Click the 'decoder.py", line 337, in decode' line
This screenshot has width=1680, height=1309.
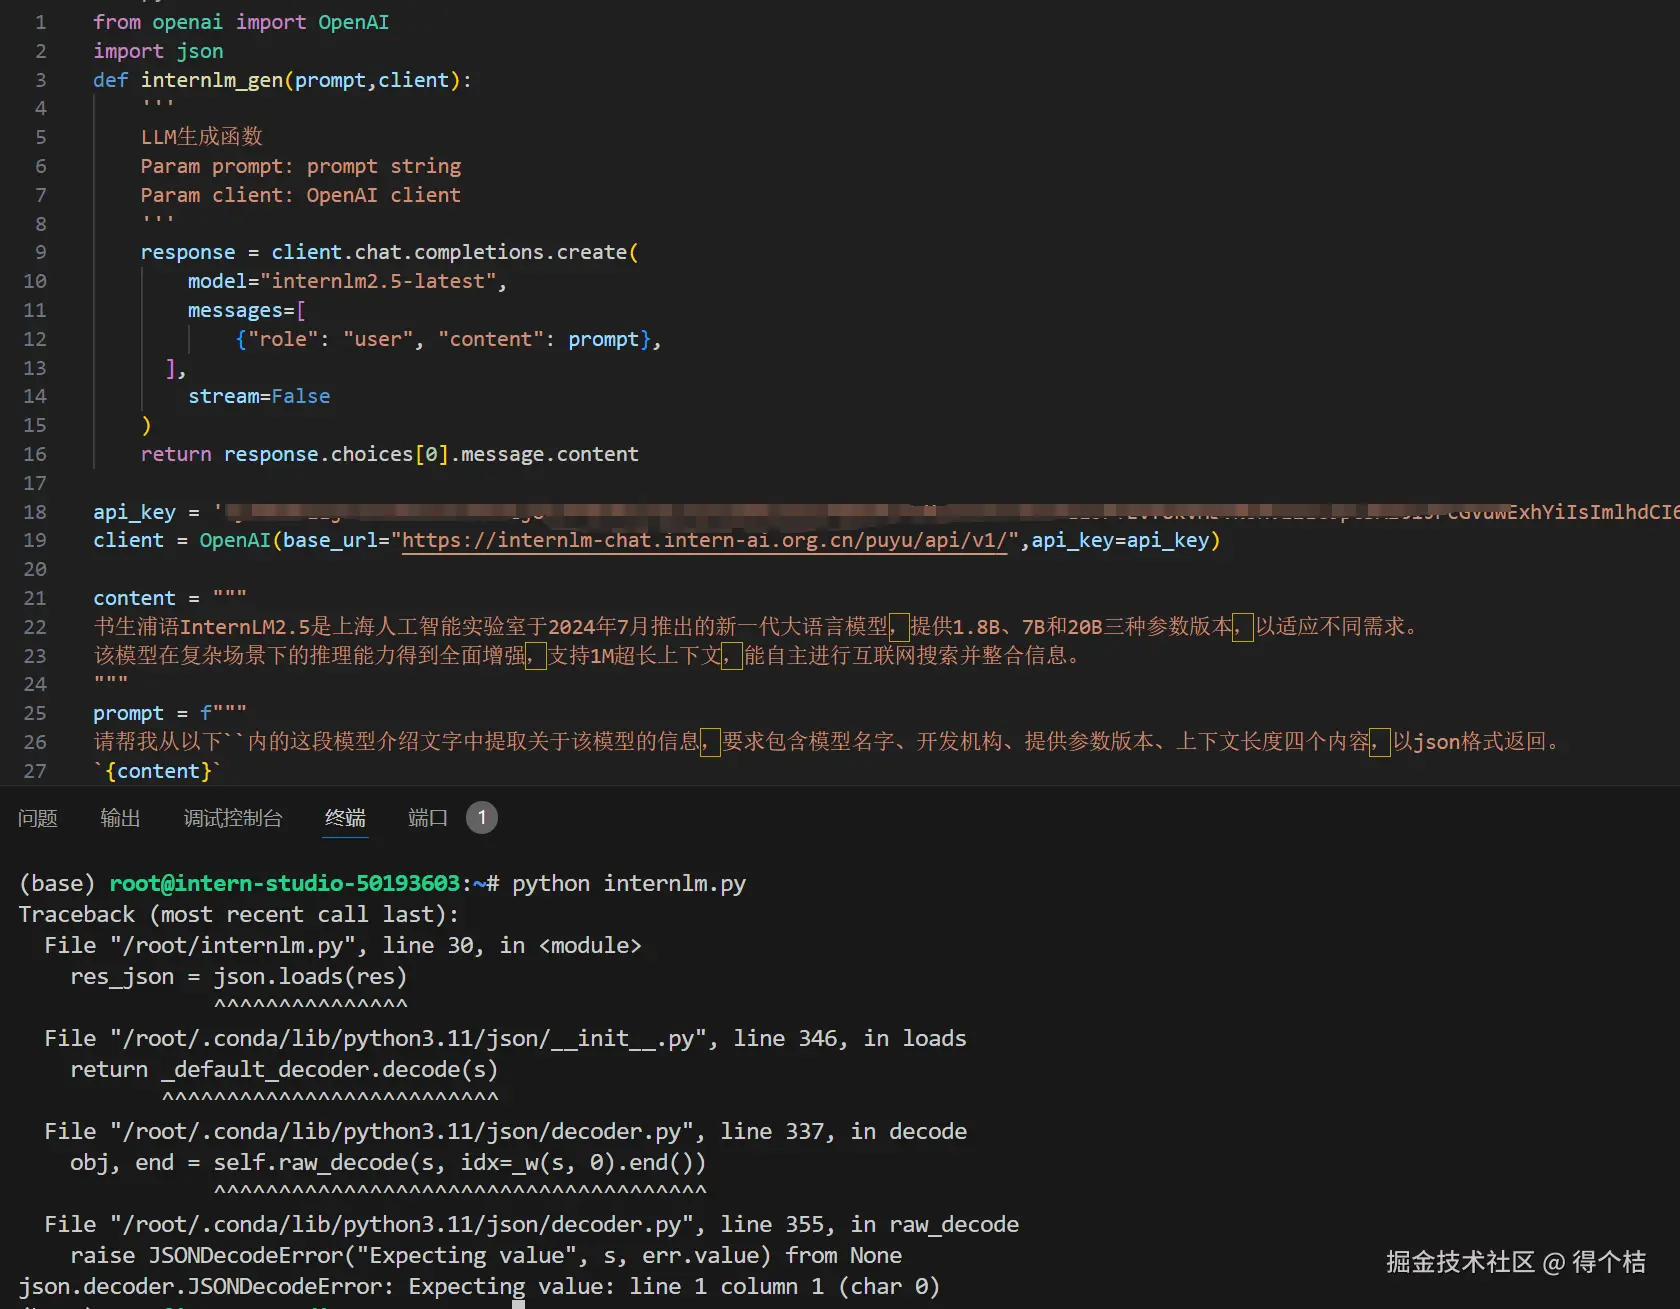(506, 1132)
